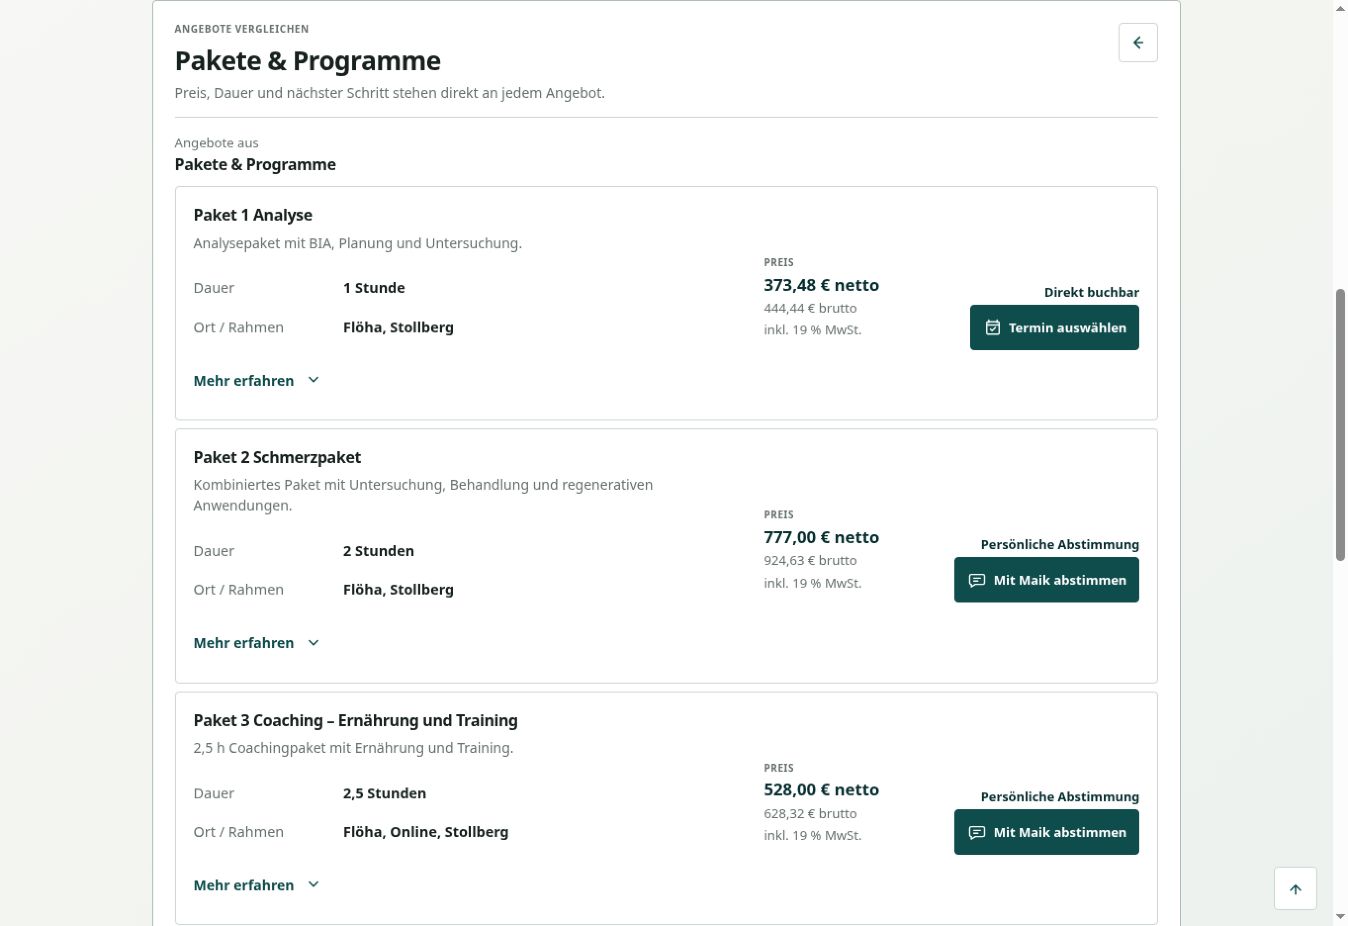Click Mit Maik abstimmen for Coaching paket

[1046, 832]
